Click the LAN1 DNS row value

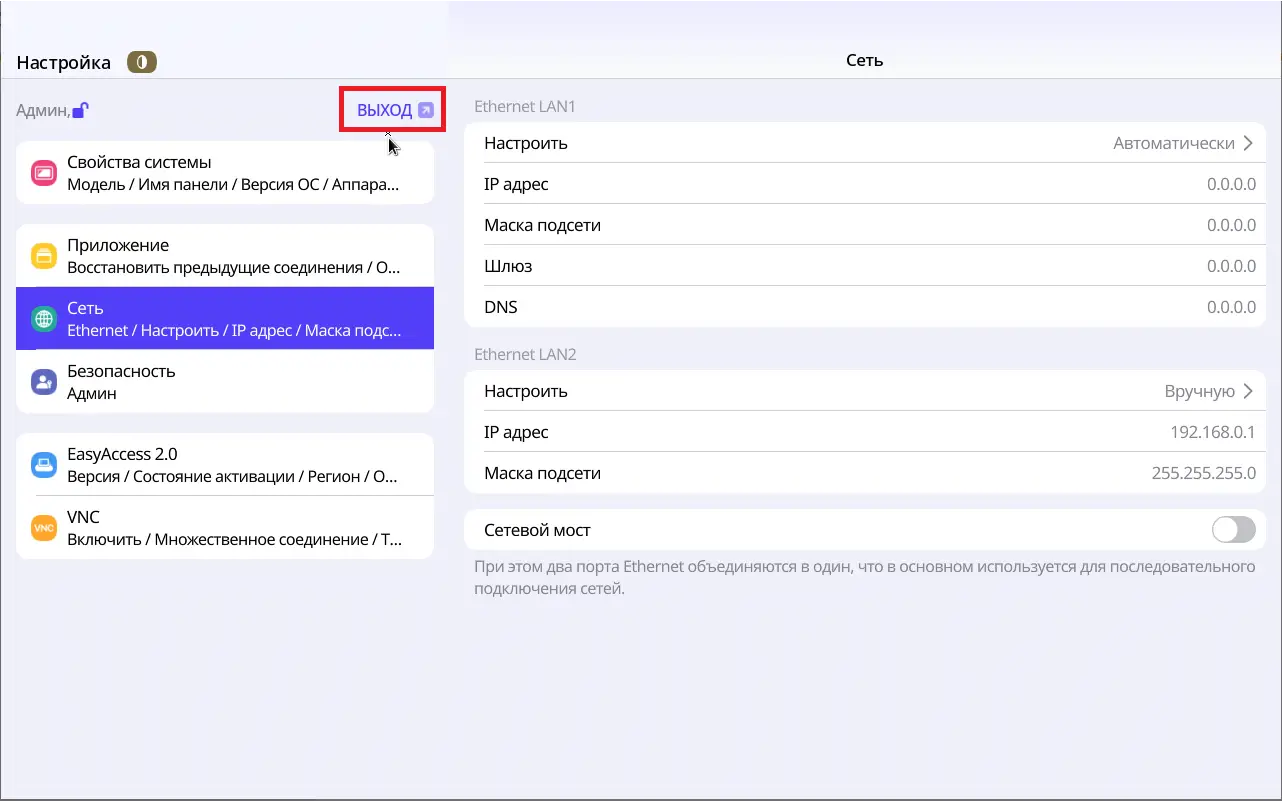click(x=1230, y=307)
